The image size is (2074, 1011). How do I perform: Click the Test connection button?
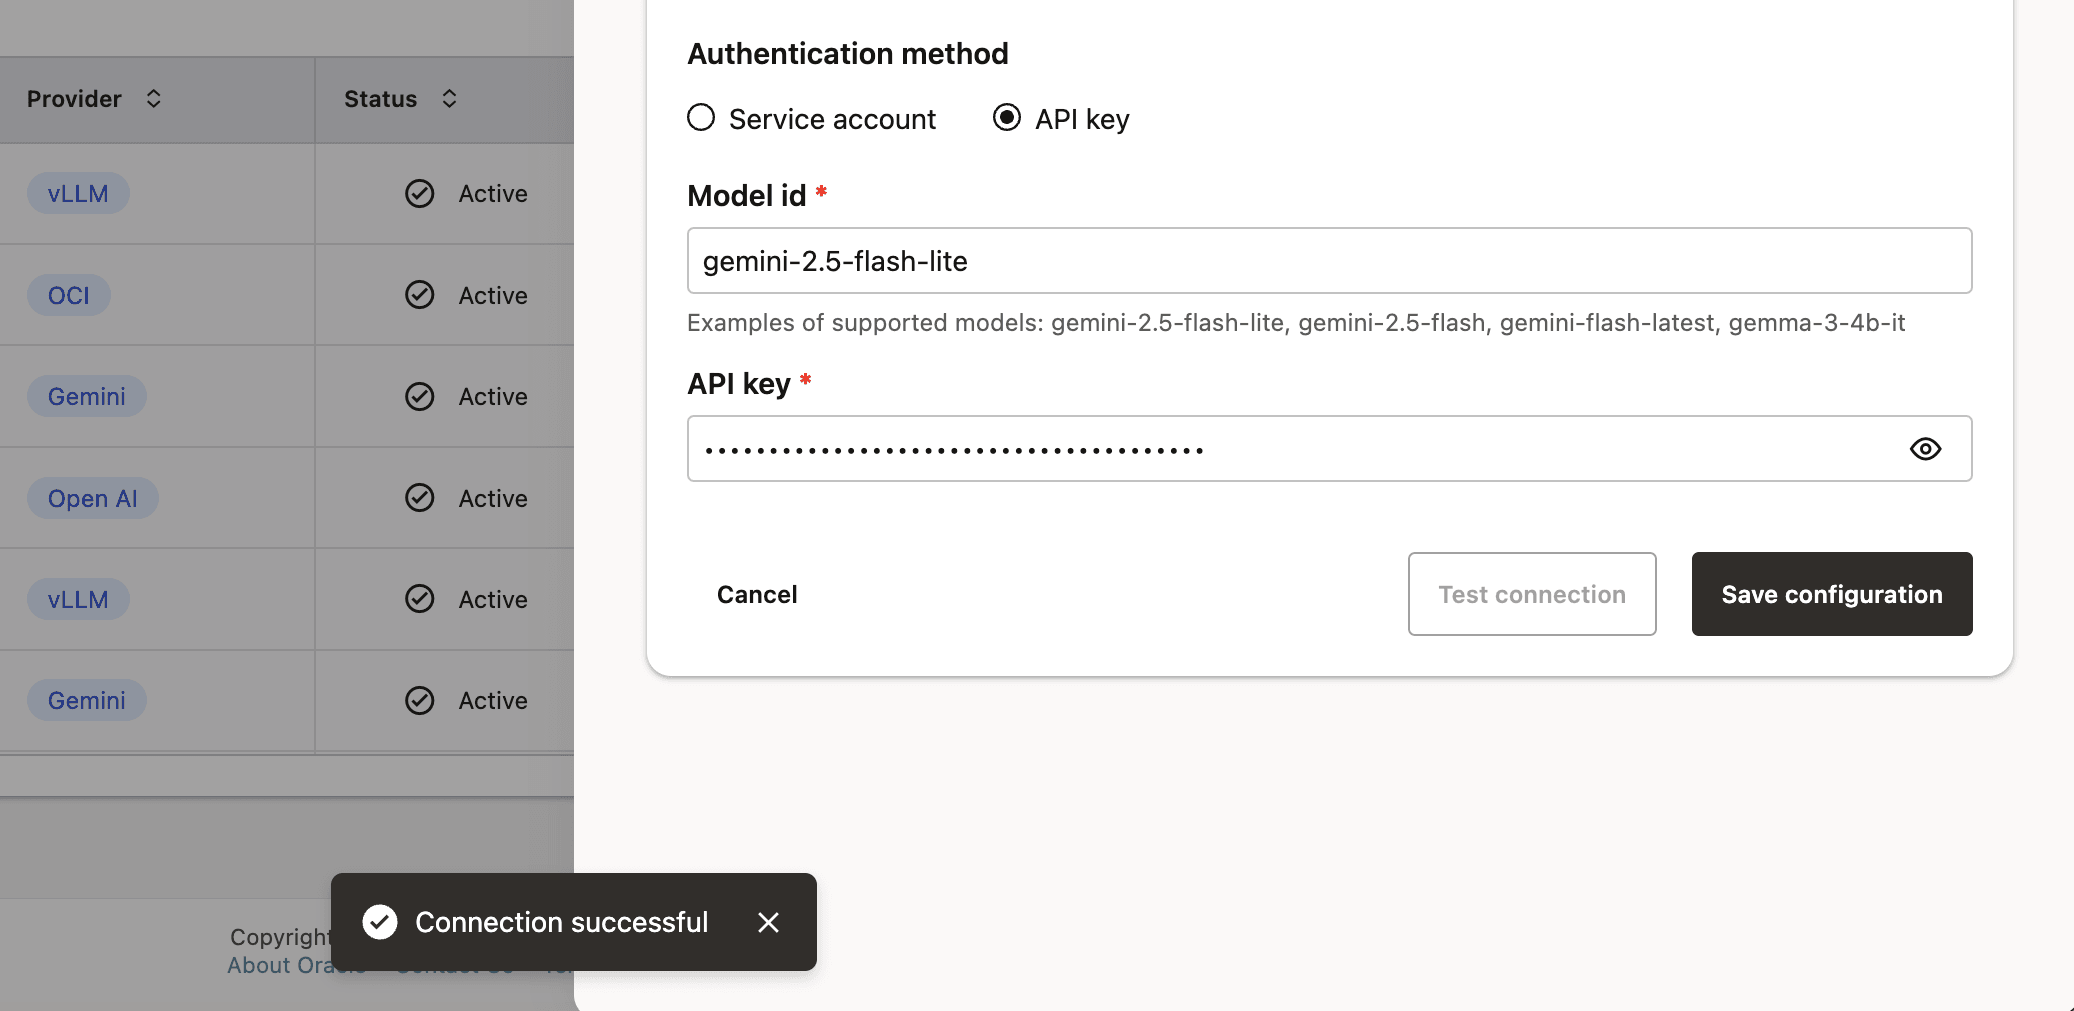pos(1531,594)
